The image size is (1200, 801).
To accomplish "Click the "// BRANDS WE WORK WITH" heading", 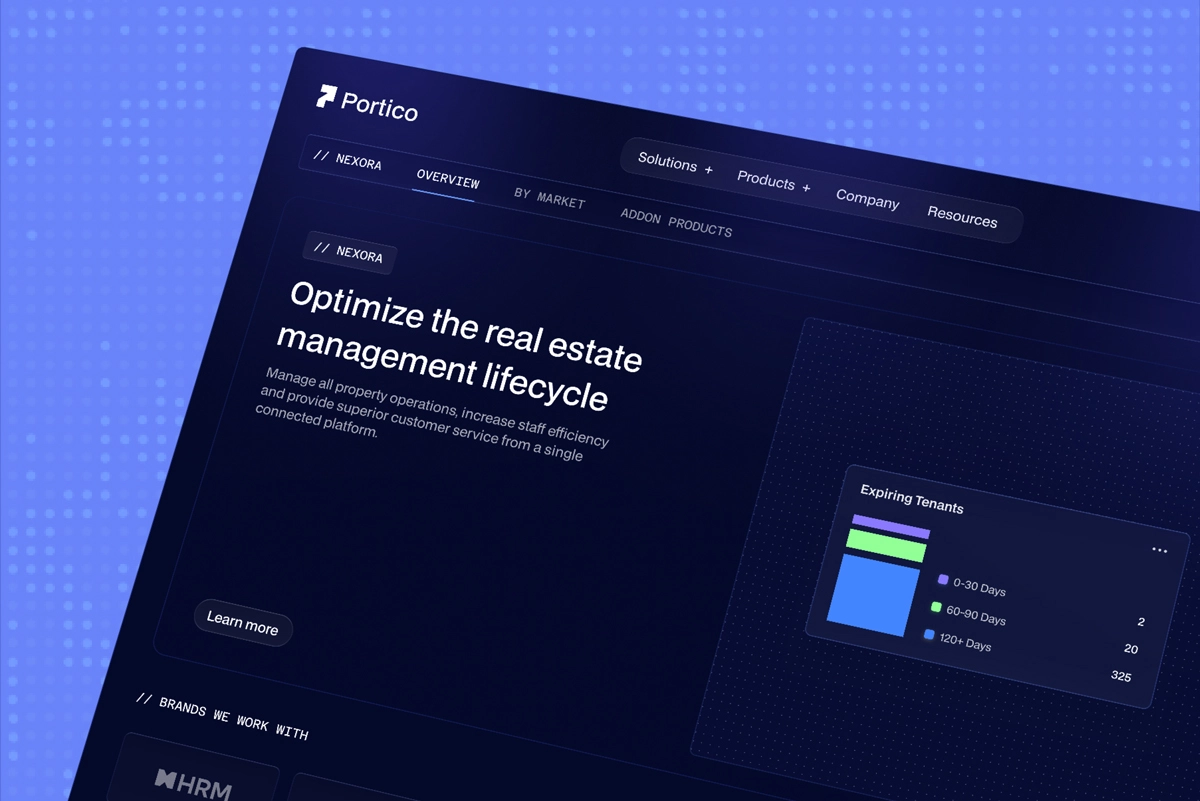I will (222, 717).
